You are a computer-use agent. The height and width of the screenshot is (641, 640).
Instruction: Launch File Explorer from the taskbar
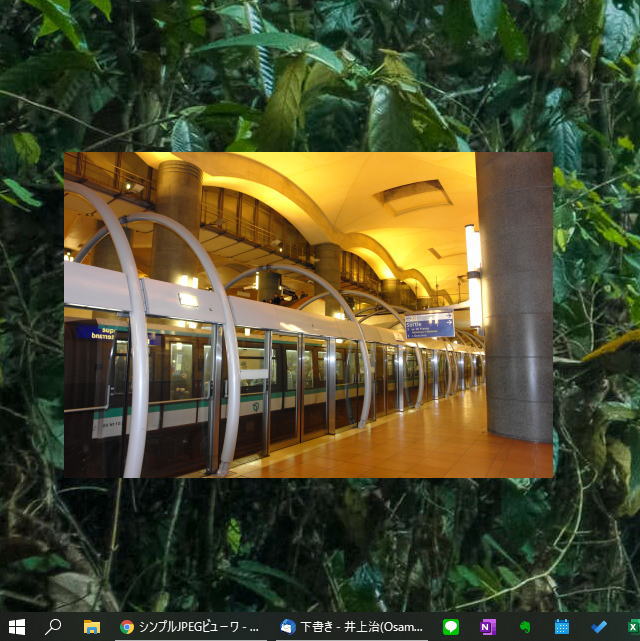[91, 626]
